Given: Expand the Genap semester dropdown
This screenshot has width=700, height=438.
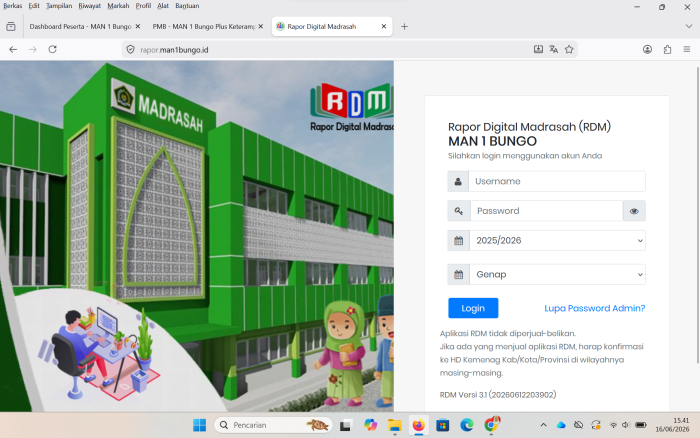Looking at the screenshot, I should [557, 275].
